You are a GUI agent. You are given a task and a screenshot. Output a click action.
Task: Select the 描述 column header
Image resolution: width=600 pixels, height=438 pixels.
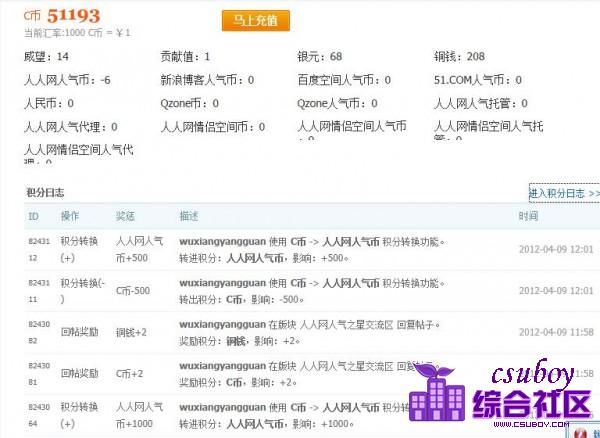click(x=188, y=216)
